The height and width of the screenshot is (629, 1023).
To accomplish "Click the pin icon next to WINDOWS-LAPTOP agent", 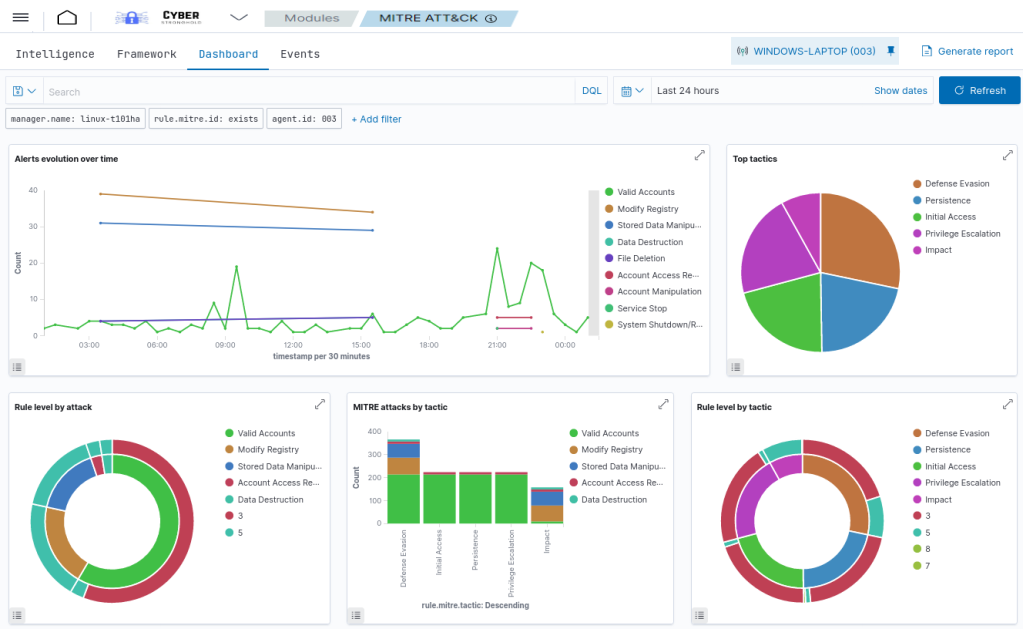I will tap(890, 51).
